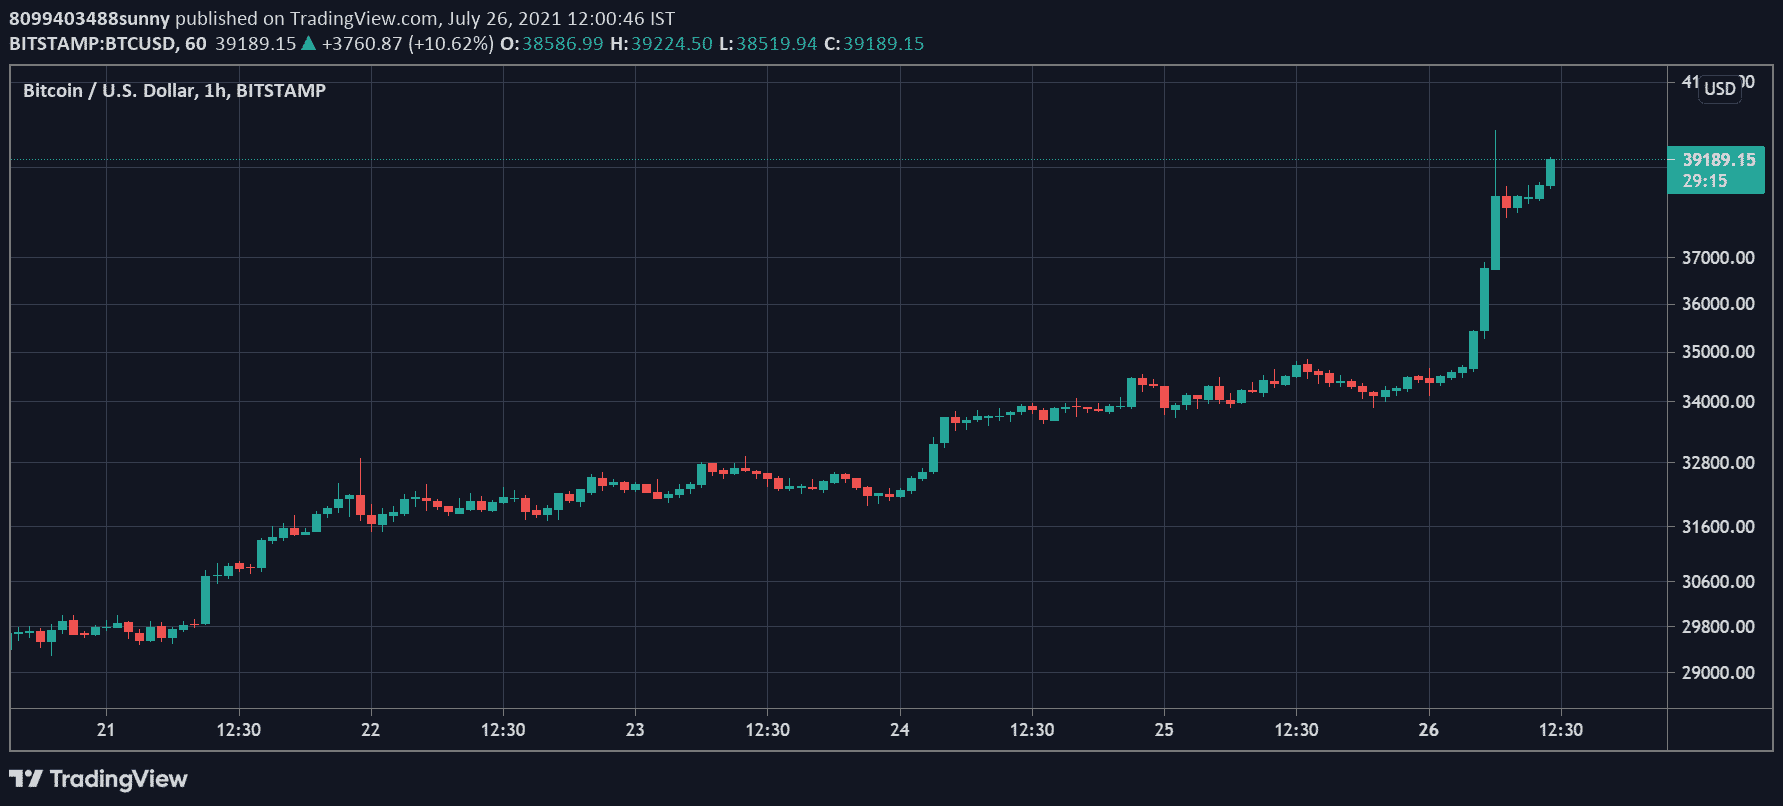This screenshot has height=806, width=1783.
Task: Click the green up-triangle next to 39189.15
Action: point(309,43)
